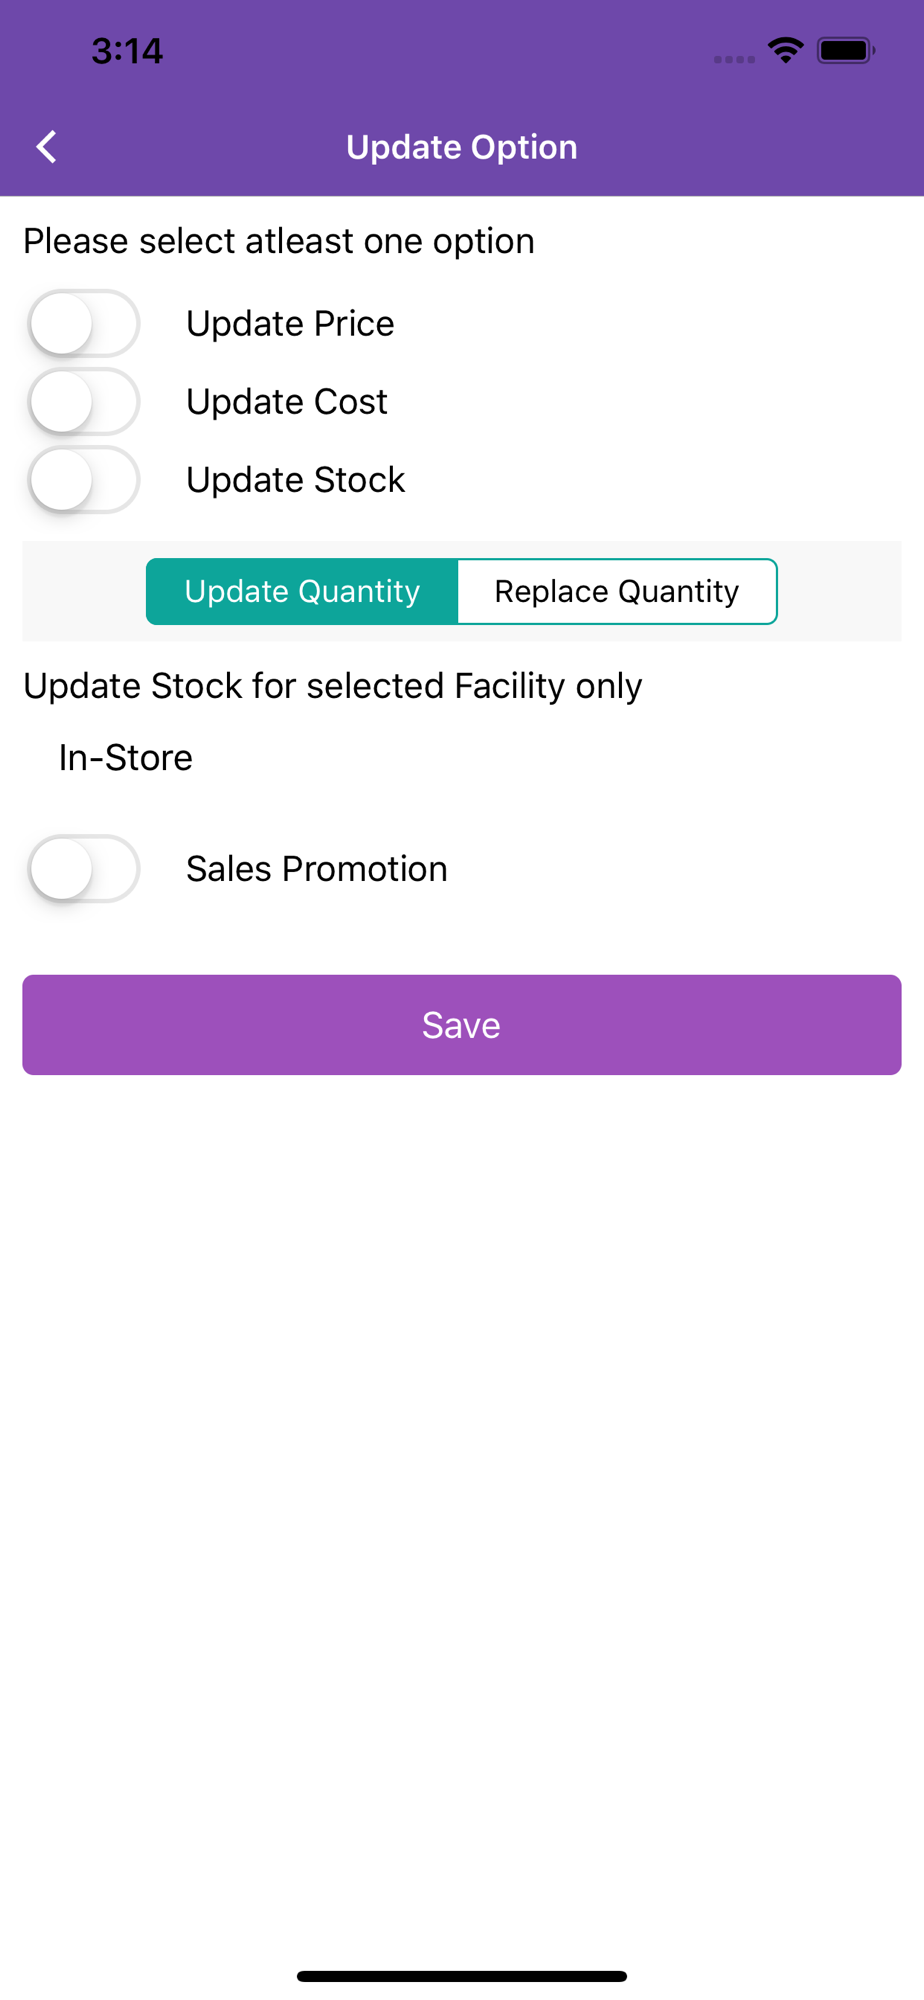This screenshot has height=2000, width=924.
Task: Tap the Update Price label
Action: [x=290, y=324]
